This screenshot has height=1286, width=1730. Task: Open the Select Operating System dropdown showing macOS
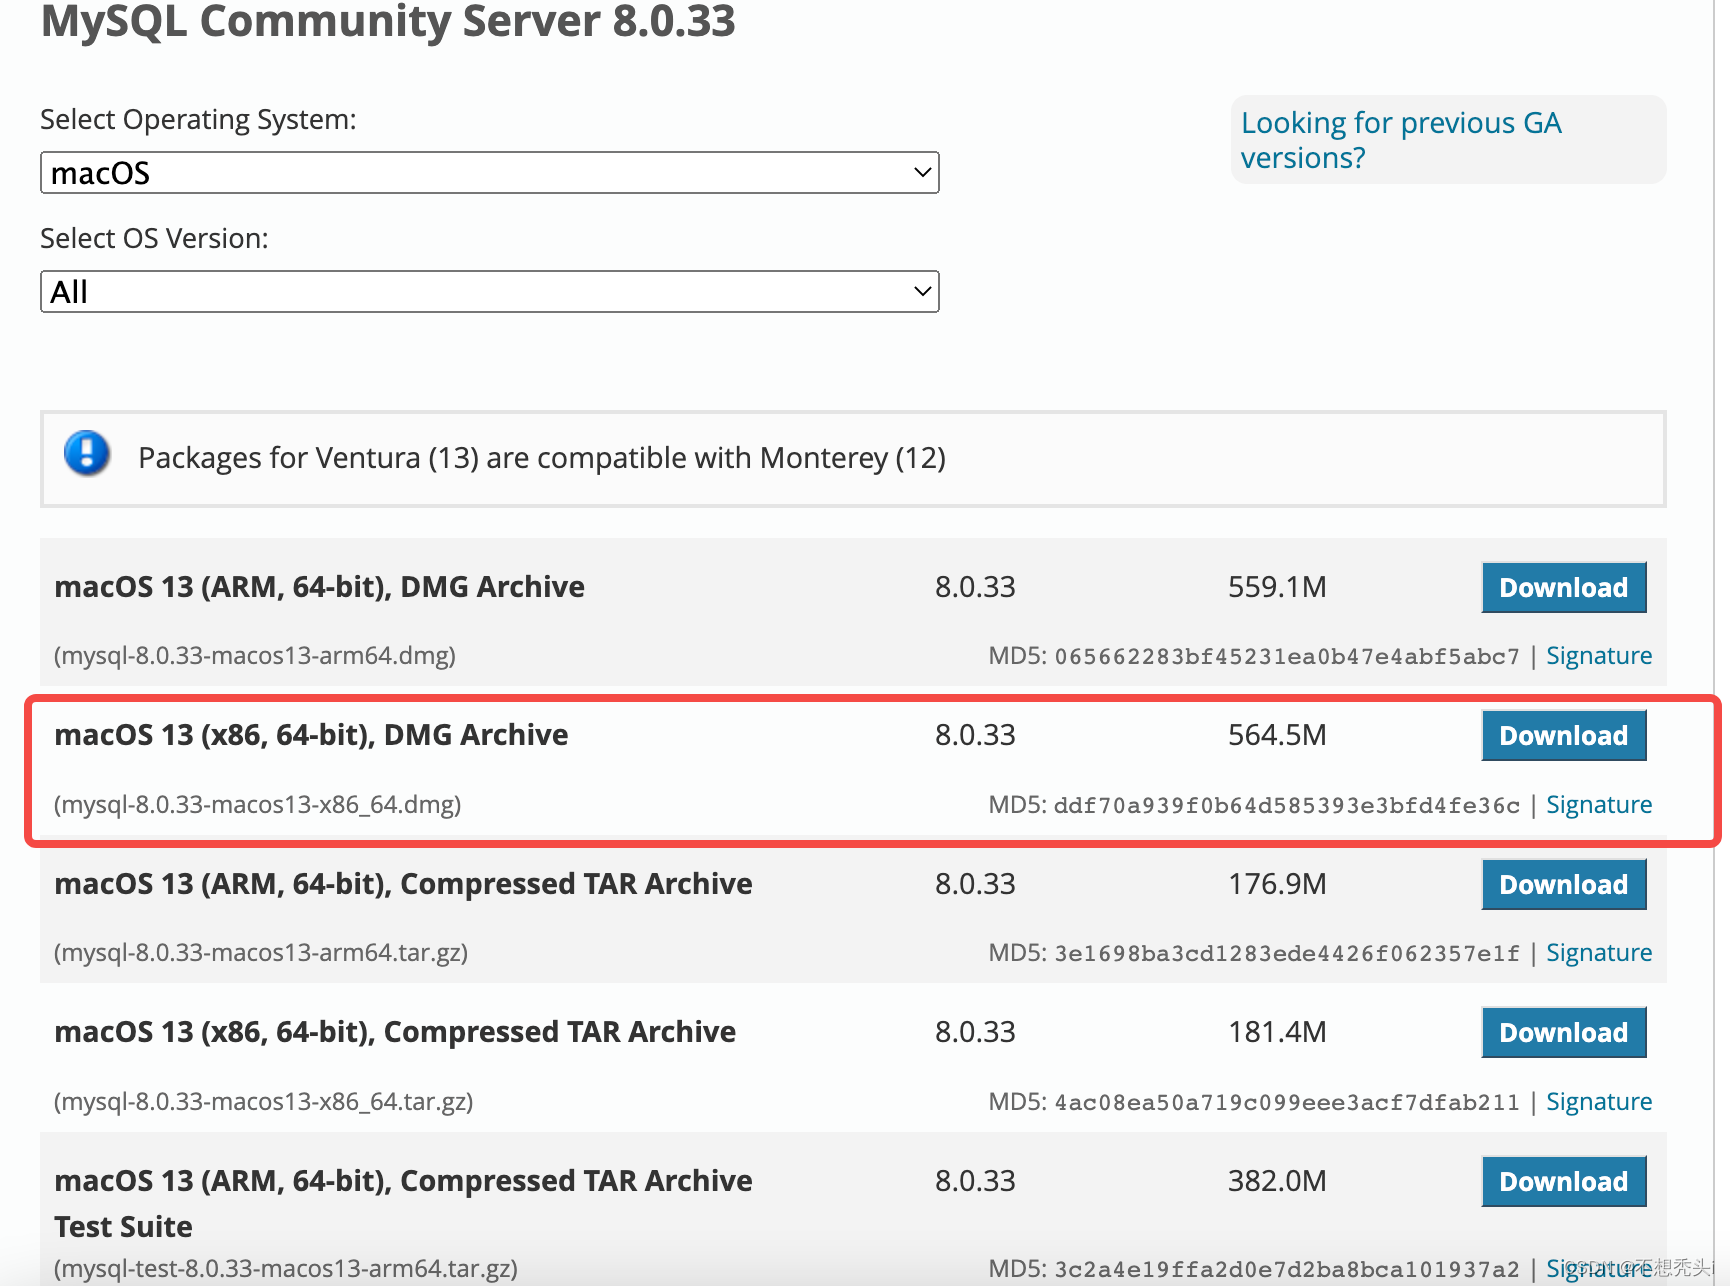click(x=490, y=173)
